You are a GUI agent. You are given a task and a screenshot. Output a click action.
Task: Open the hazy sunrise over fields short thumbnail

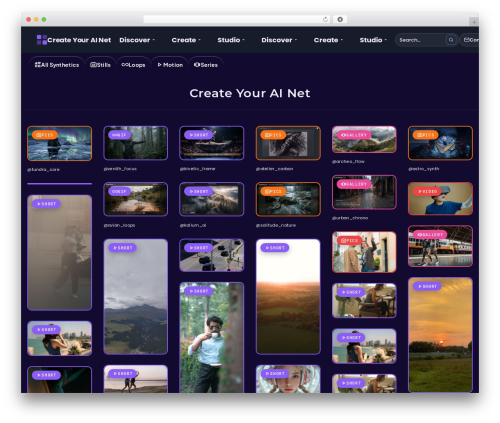click(288, 296)
